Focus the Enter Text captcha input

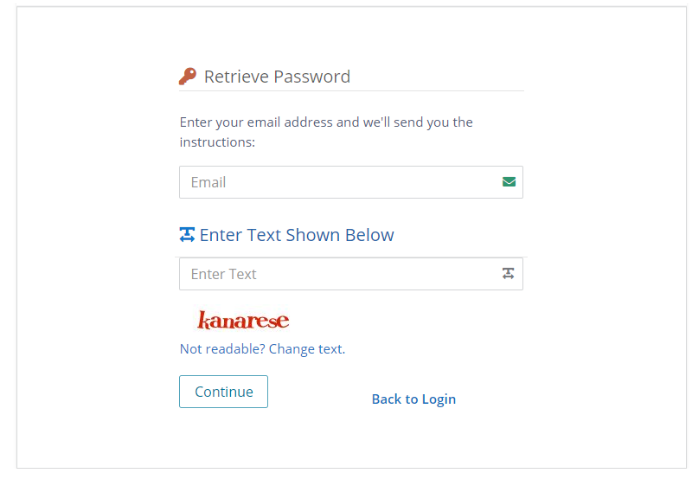tap(340, 274)
